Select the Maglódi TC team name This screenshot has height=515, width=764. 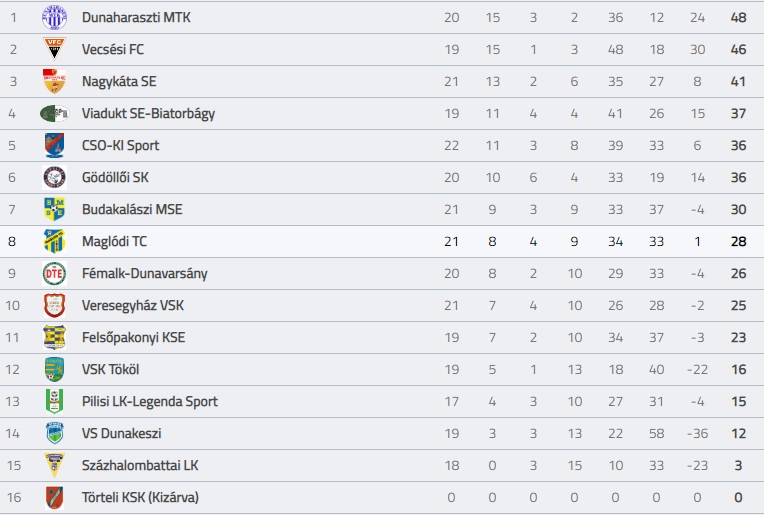(114, 242)
